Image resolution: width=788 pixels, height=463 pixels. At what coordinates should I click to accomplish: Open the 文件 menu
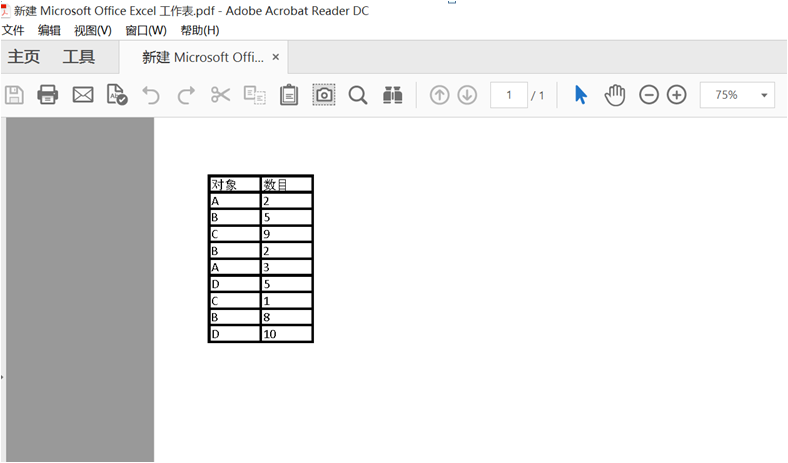(x=13, y=31)
